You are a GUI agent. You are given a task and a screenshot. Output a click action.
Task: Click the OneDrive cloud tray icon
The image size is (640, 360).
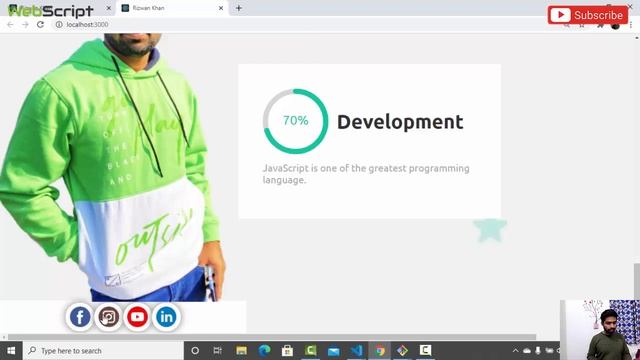(x=527, y=351)
